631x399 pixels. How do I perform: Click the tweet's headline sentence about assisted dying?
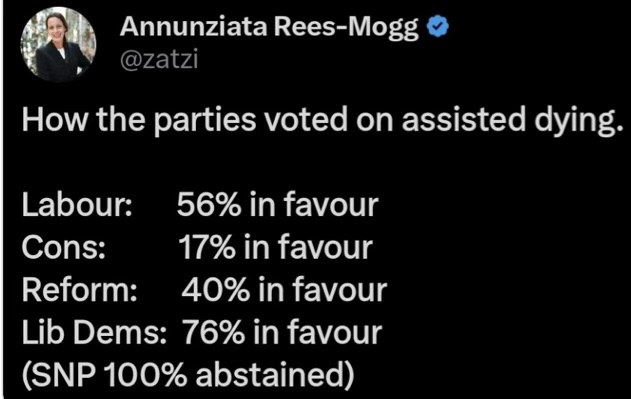click(320, 121)
